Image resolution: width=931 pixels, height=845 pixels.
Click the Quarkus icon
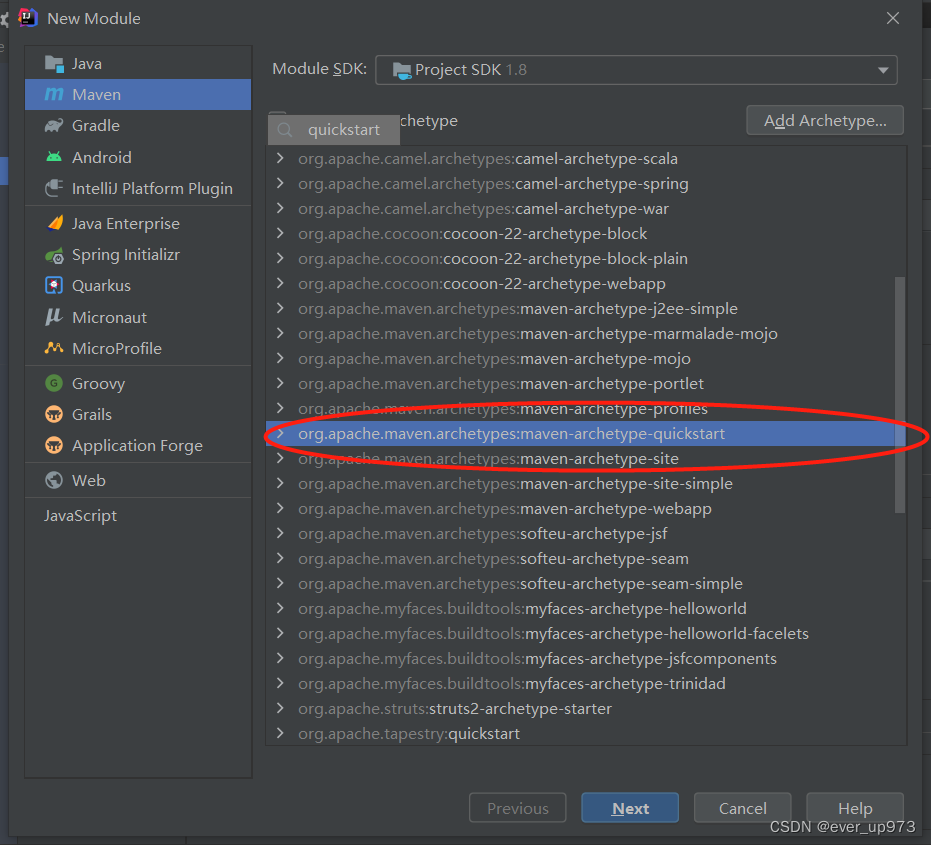(54, 286)
